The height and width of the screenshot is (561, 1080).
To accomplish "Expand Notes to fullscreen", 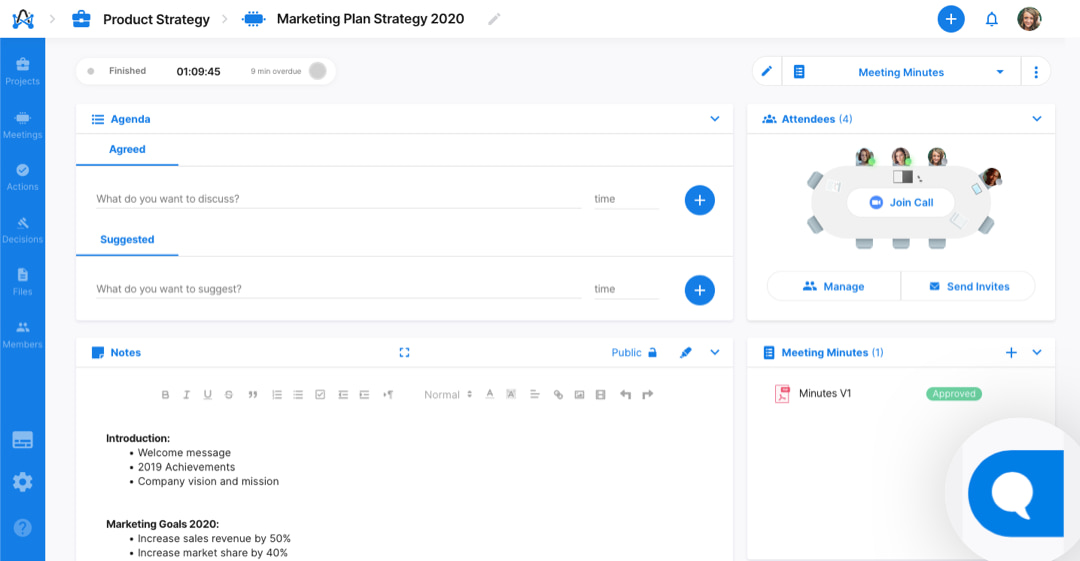I will click(x=404, y=352).
